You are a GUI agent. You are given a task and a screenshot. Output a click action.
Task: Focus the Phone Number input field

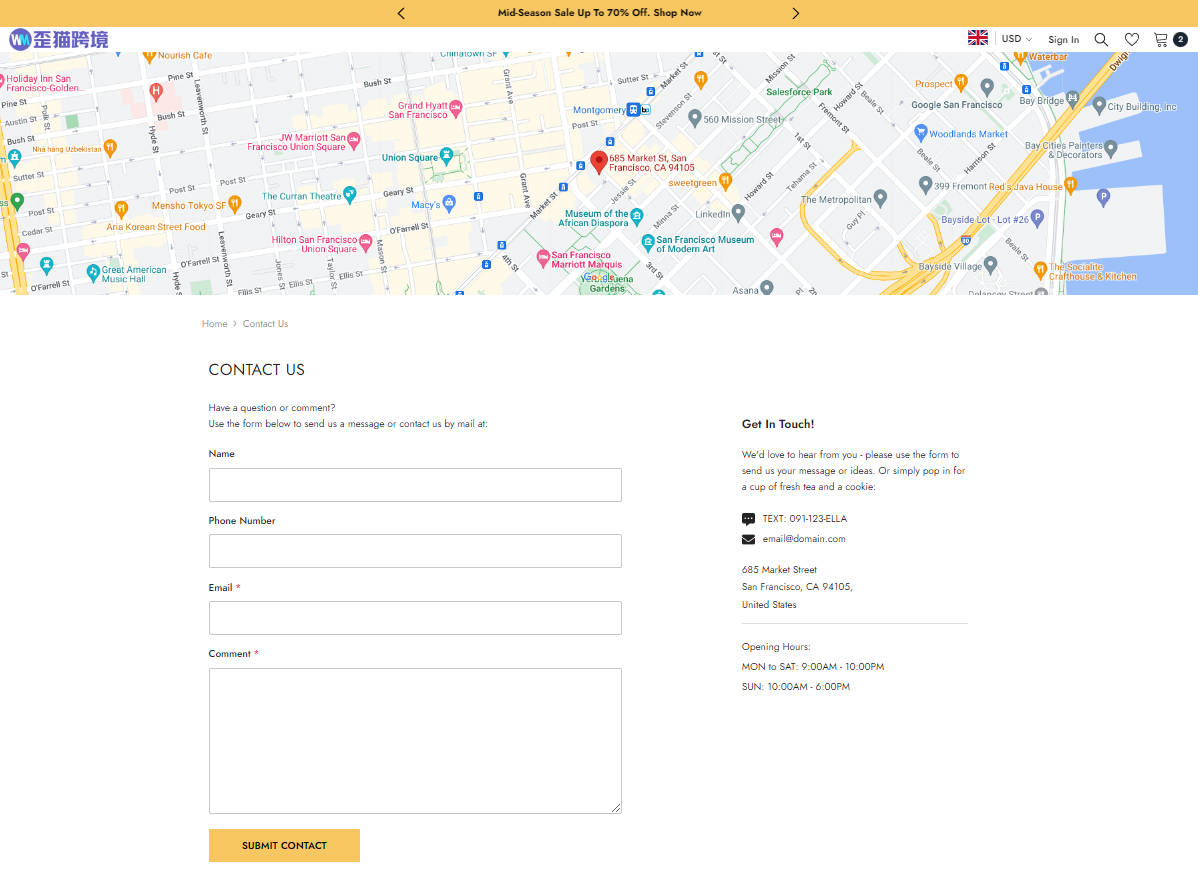pos(415,551)
